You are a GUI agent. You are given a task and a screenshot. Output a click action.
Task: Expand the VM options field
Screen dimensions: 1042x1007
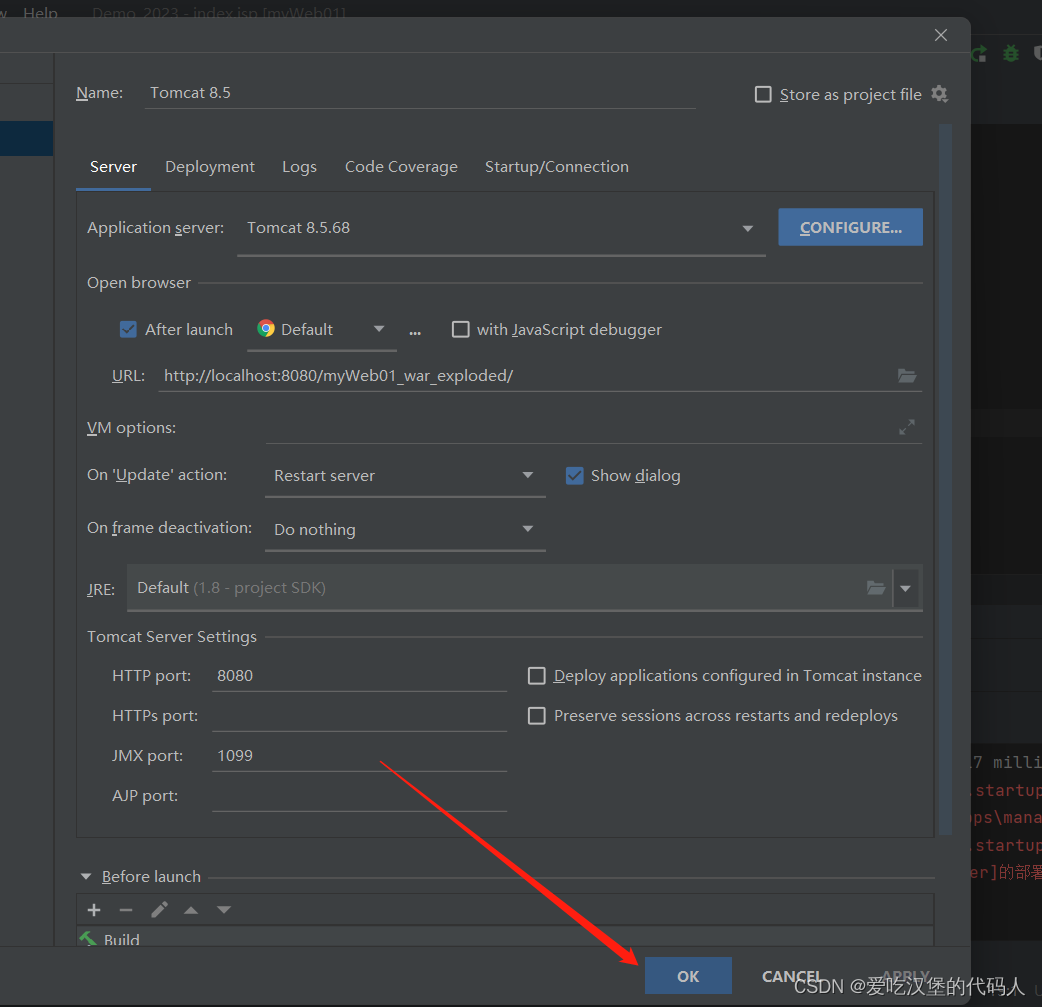(906, 427)
